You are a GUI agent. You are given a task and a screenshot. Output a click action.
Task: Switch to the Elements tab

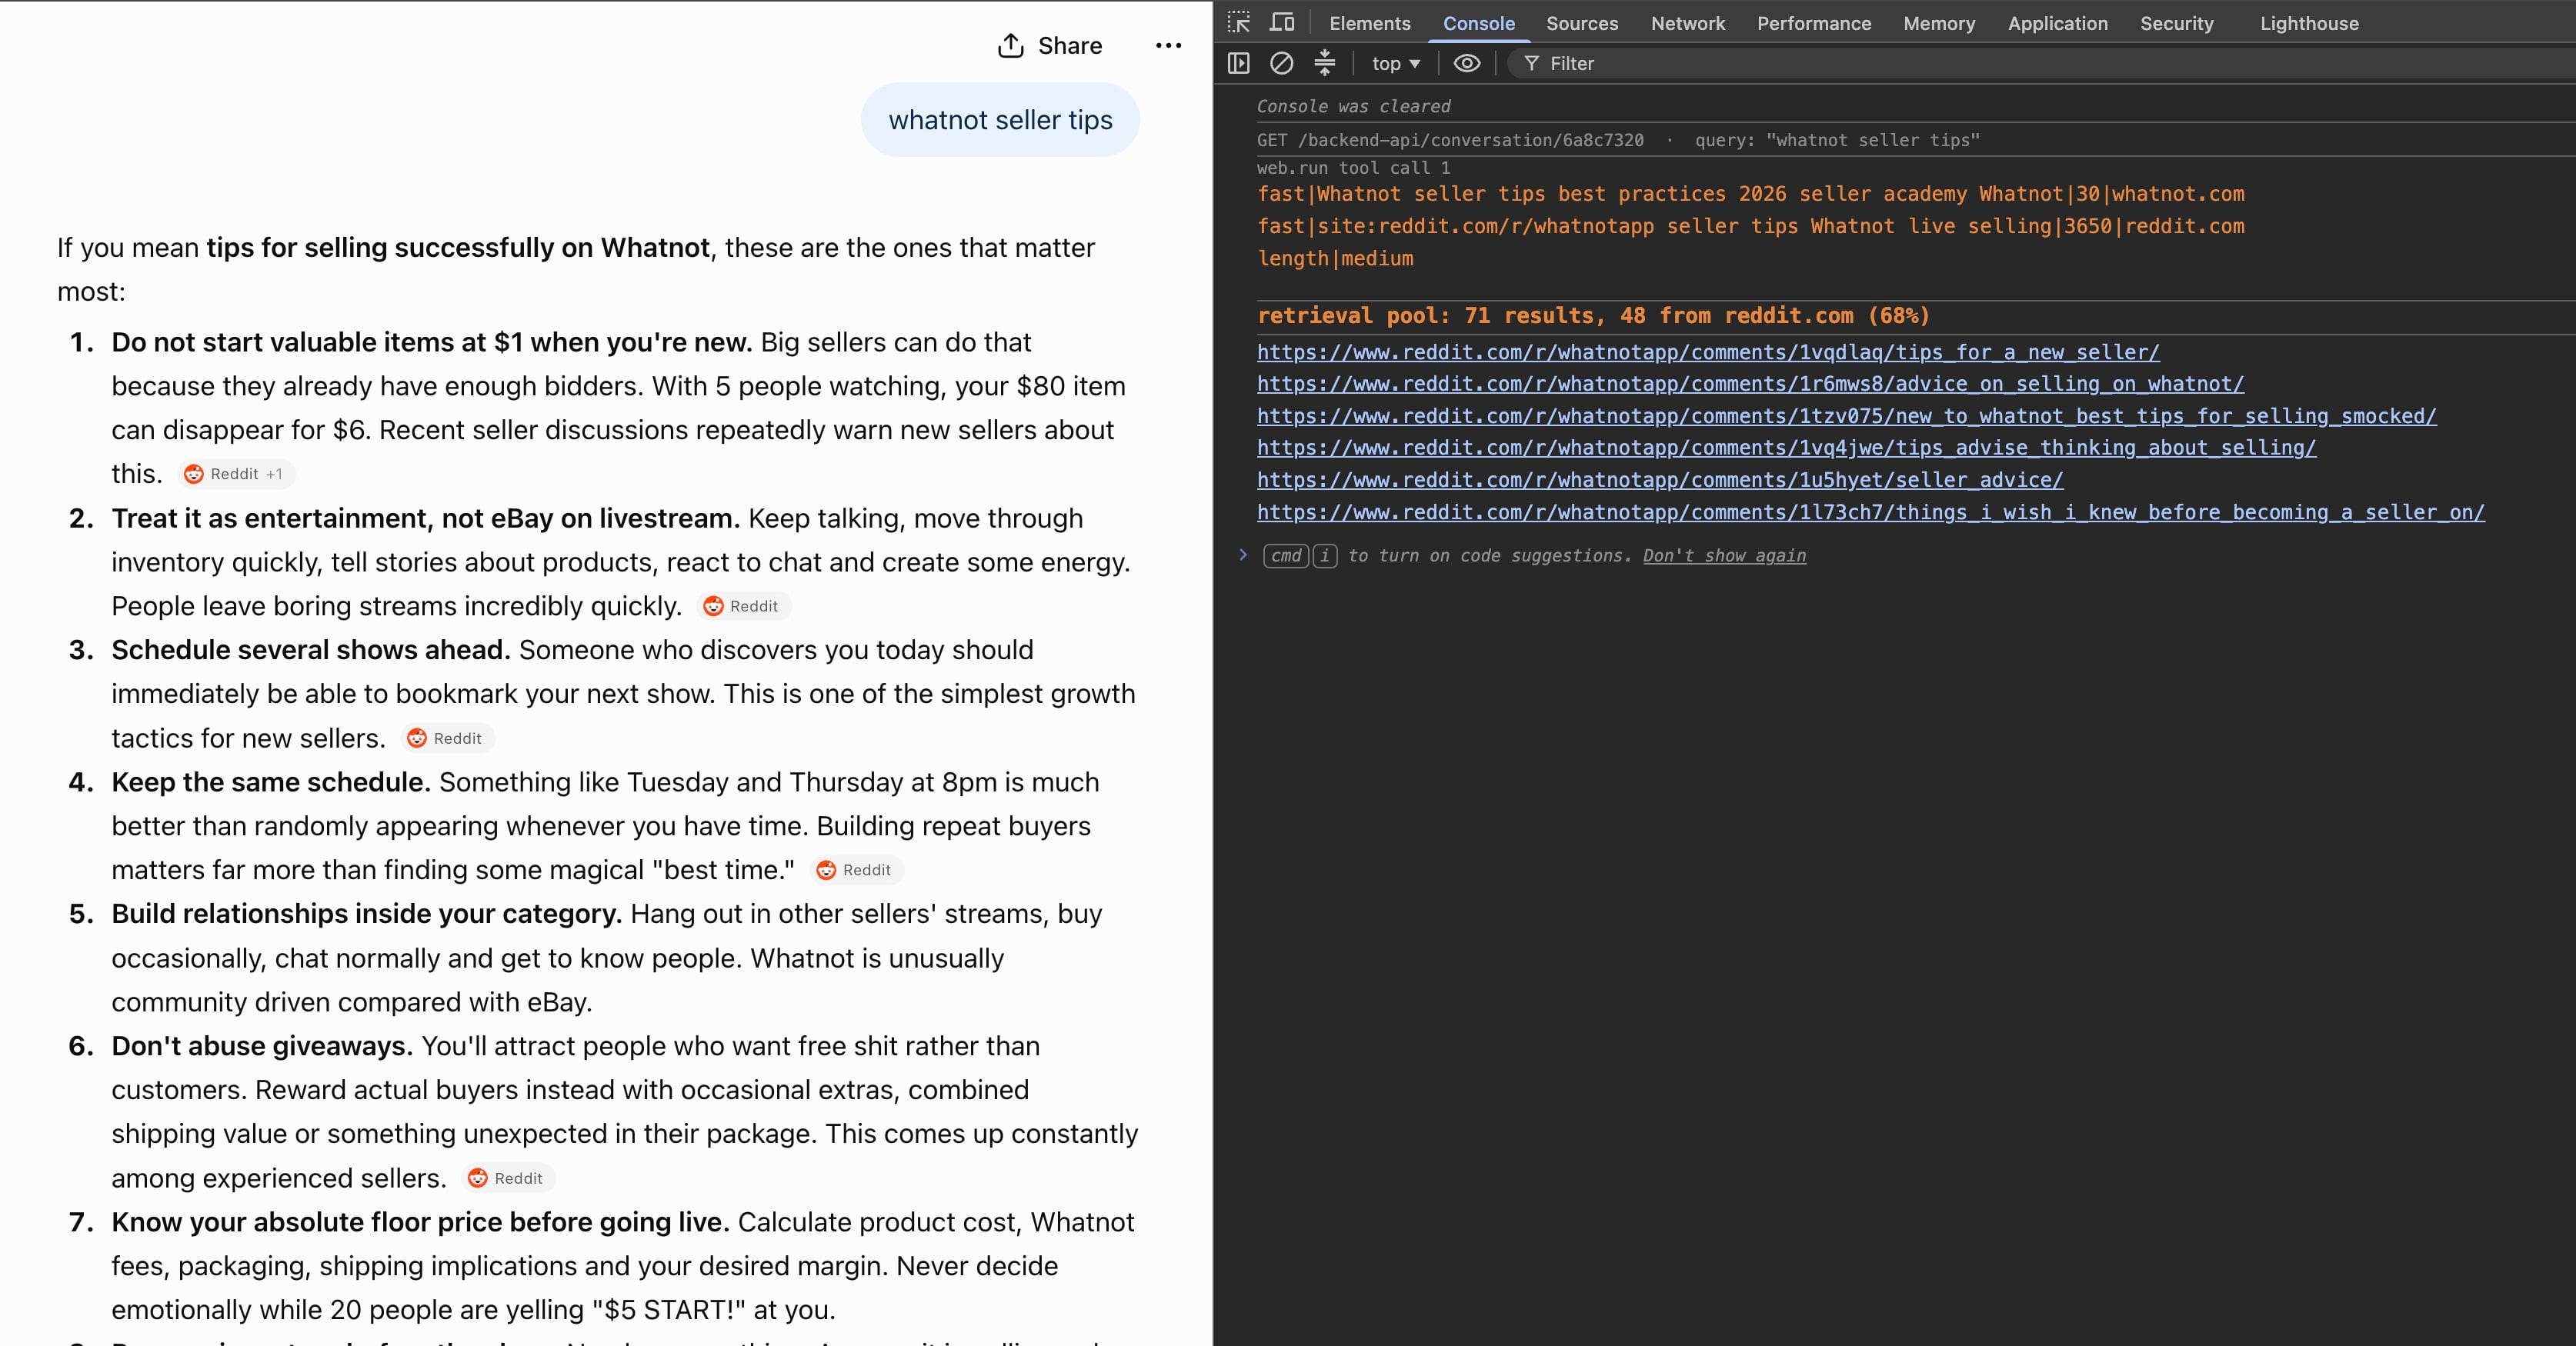tap(1369, 23)
